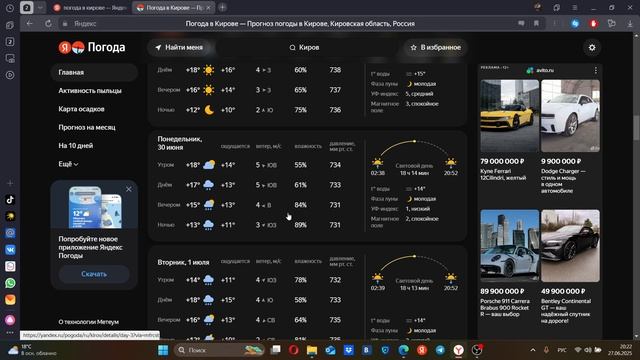Click the Кирoв city search field
This screenshot has width=640, height=360.
[x=304, y=48]
